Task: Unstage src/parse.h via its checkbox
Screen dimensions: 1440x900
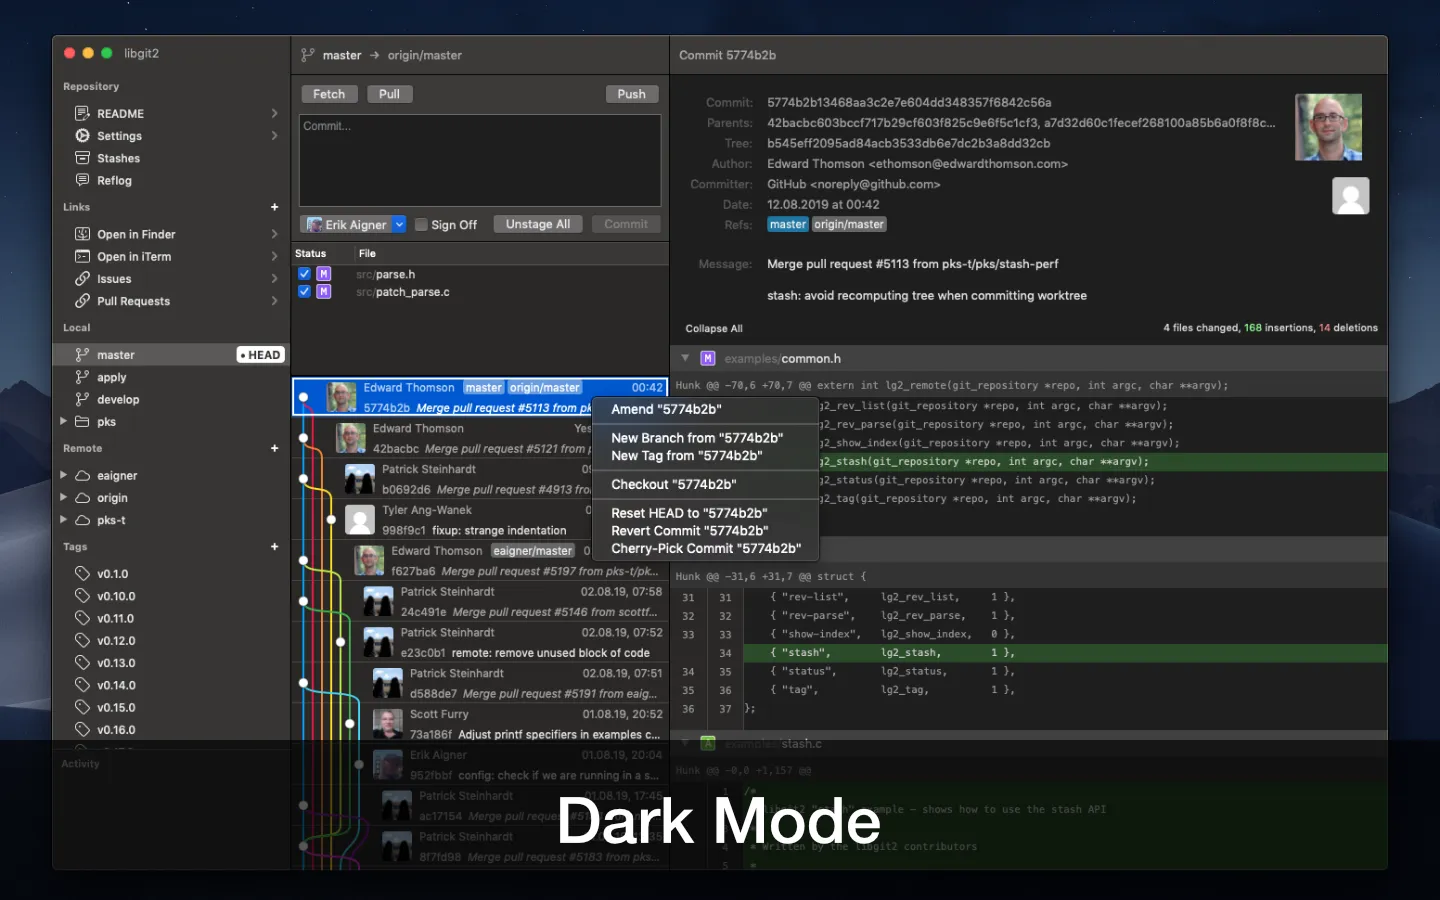Action: 304,274
